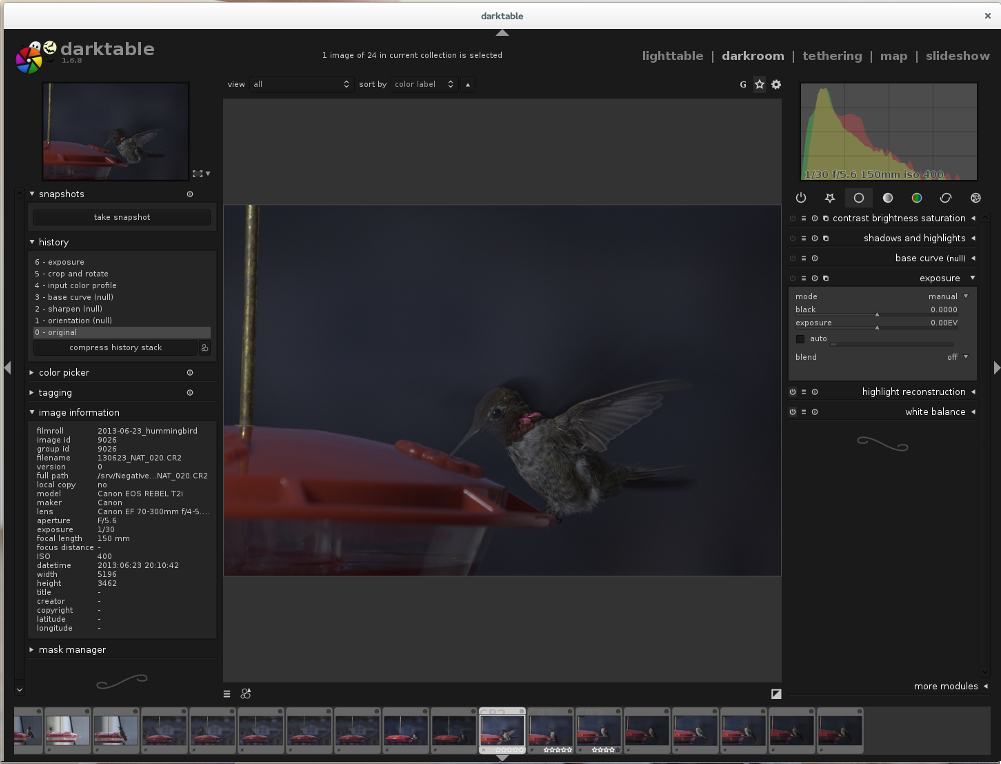Enable the auto exposure checkbox
Viewport: 1001px width, 764px height.
[800, 339]
